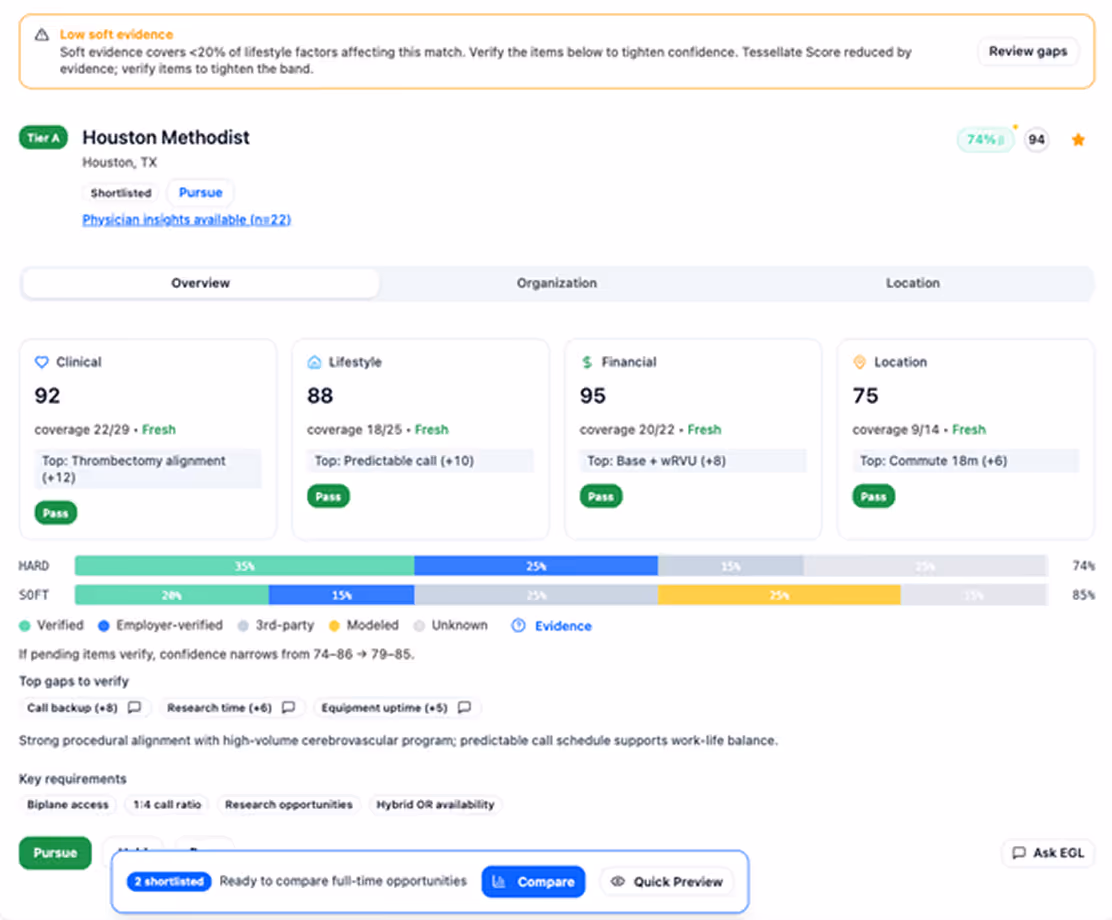This screenshot has width=1112, height=920.
Task: Click the Hybrid OR availability chip
Action: (x=435, y=804)
